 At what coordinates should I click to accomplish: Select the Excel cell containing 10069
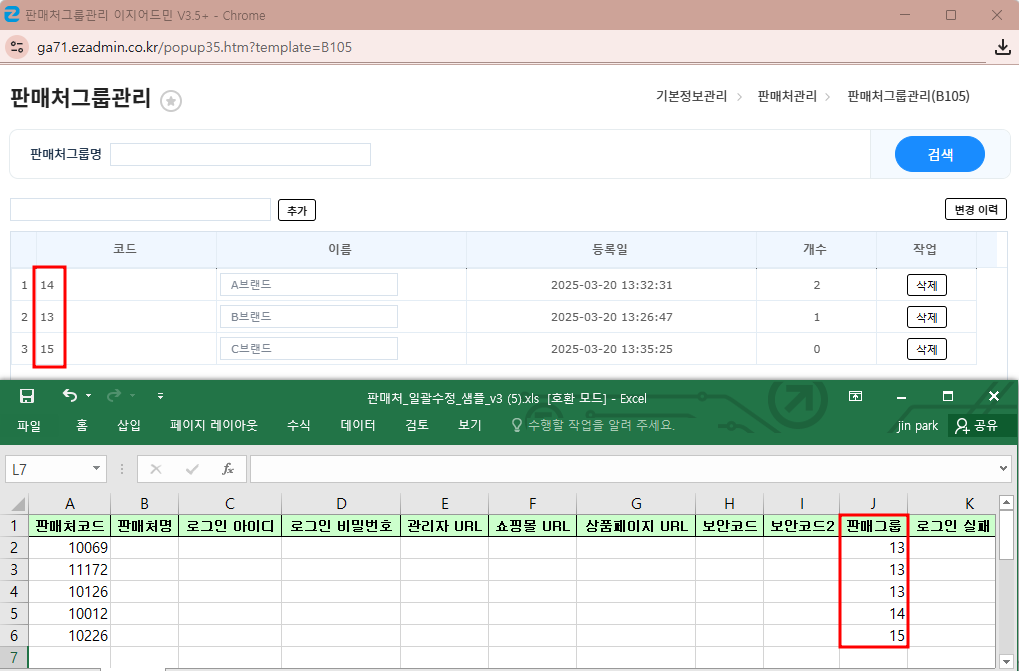point(69,547)
